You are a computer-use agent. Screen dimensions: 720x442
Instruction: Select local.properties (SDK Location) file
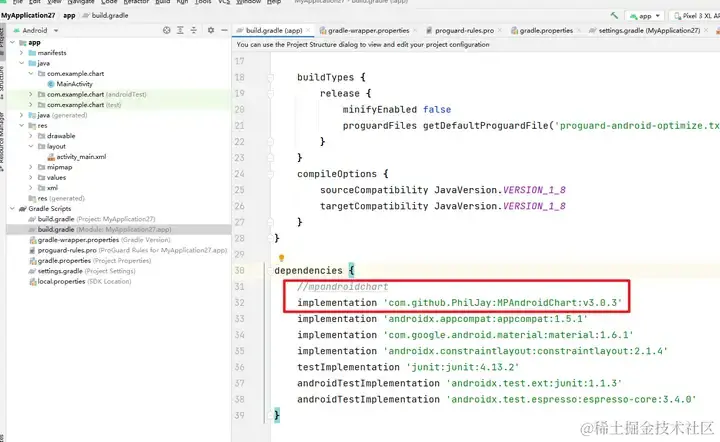click(80, 281)
